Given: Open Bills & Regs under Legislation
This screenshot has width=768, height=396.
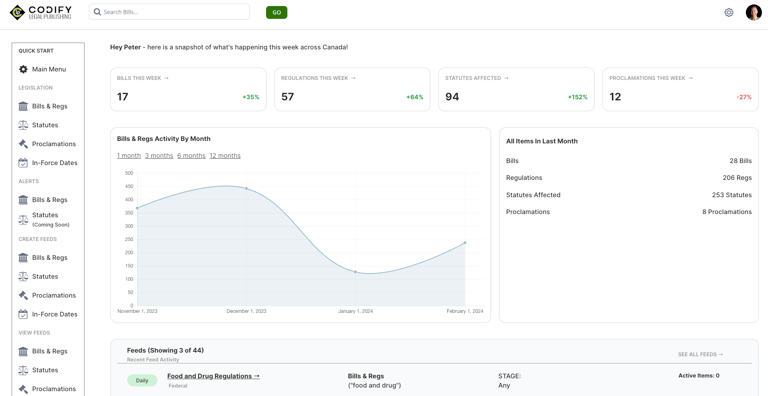Looking at the screenshot, I should (x=49, y=106).
